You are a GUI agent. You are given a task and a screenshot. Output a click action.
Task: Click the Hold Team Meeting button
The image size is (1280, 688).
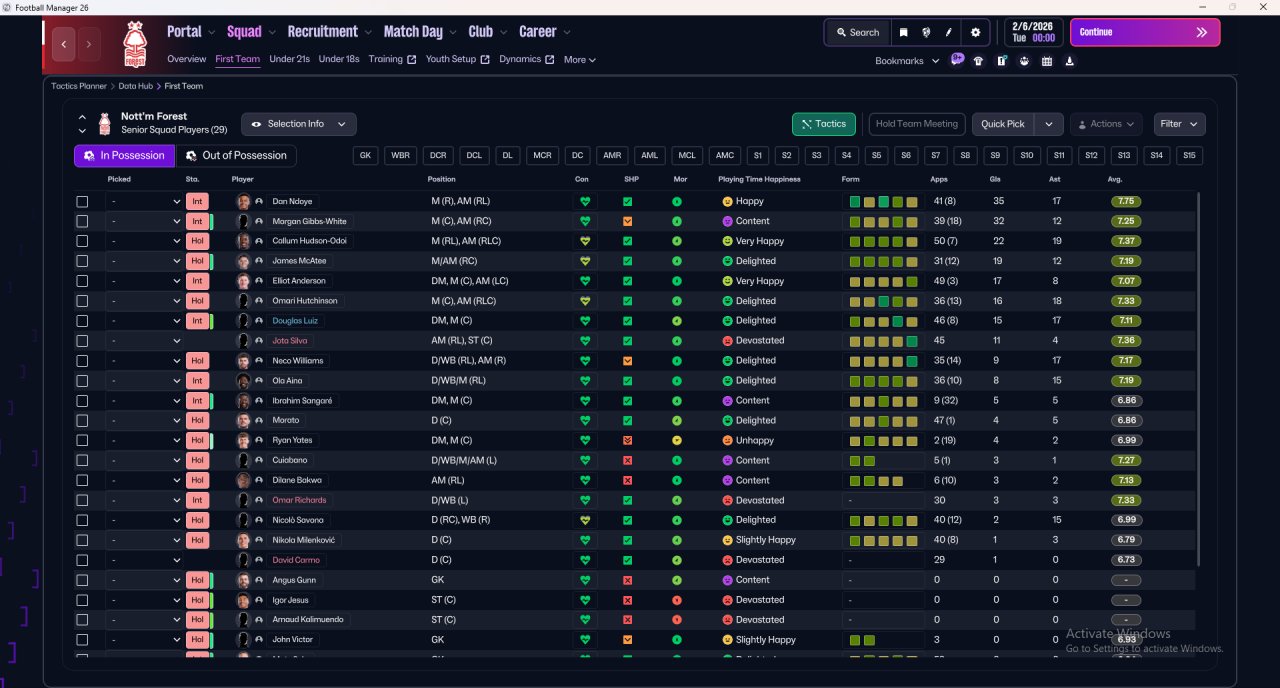pyautogui.click(x=916, y=124)
